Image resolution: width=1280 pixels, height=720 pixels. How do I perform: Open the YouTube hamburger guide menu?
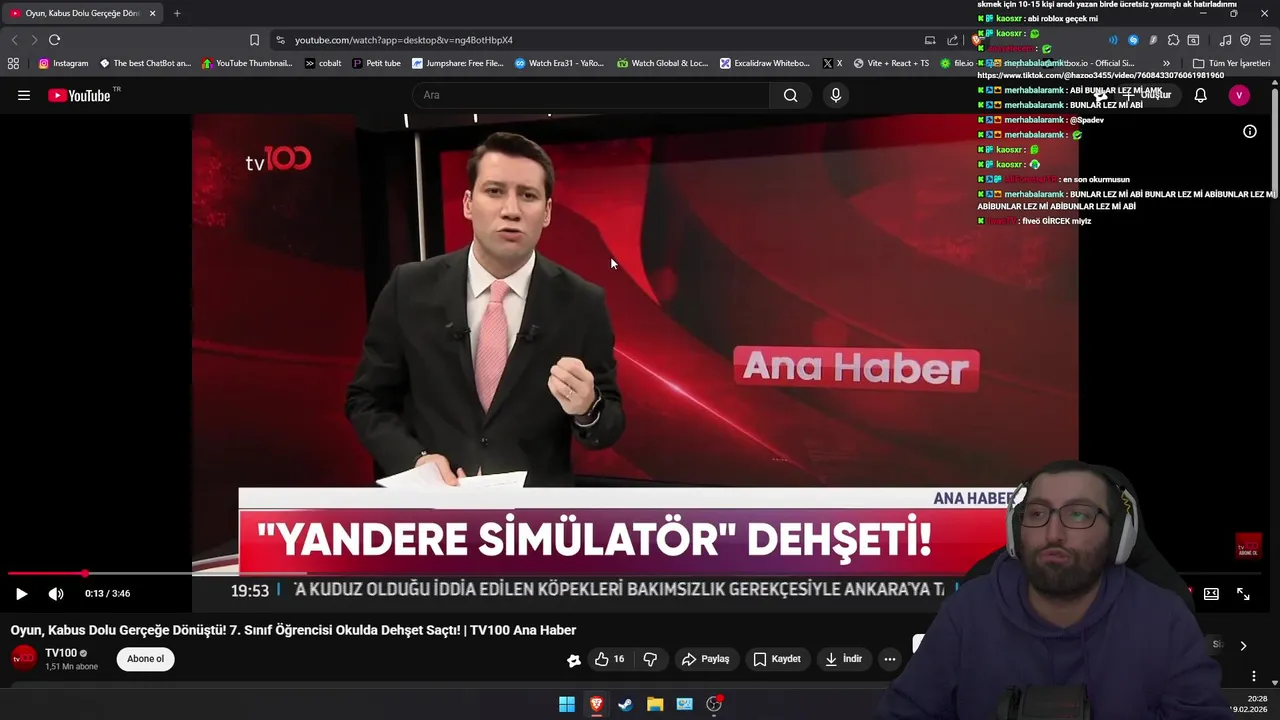(x=24, y=95)
